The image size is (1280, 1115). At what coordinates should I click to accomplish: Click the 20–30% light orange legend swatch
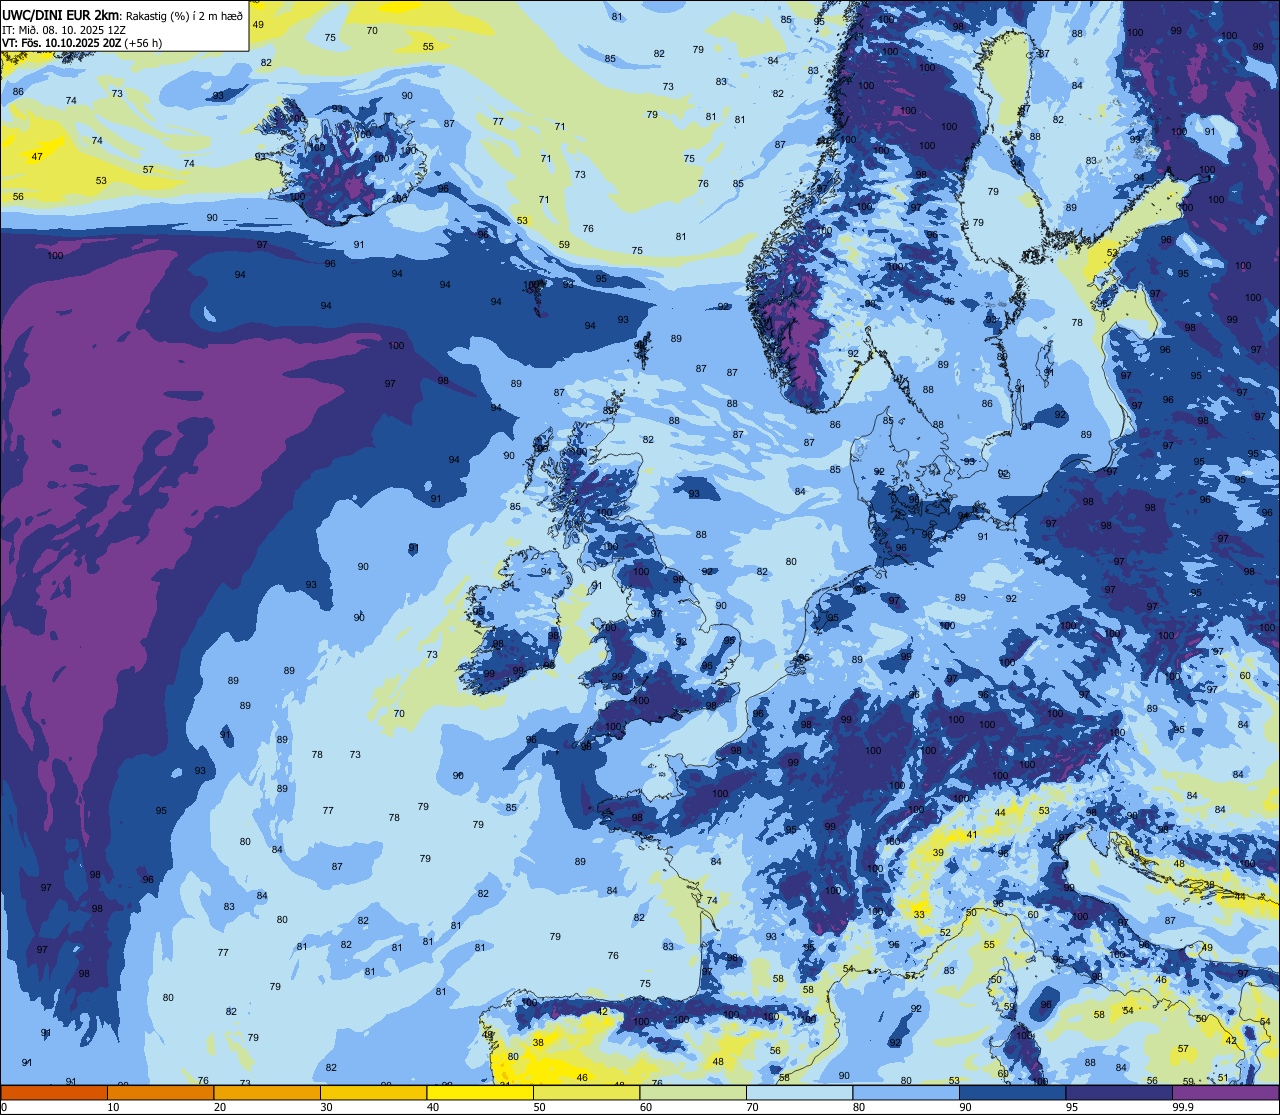(267, 1093)
